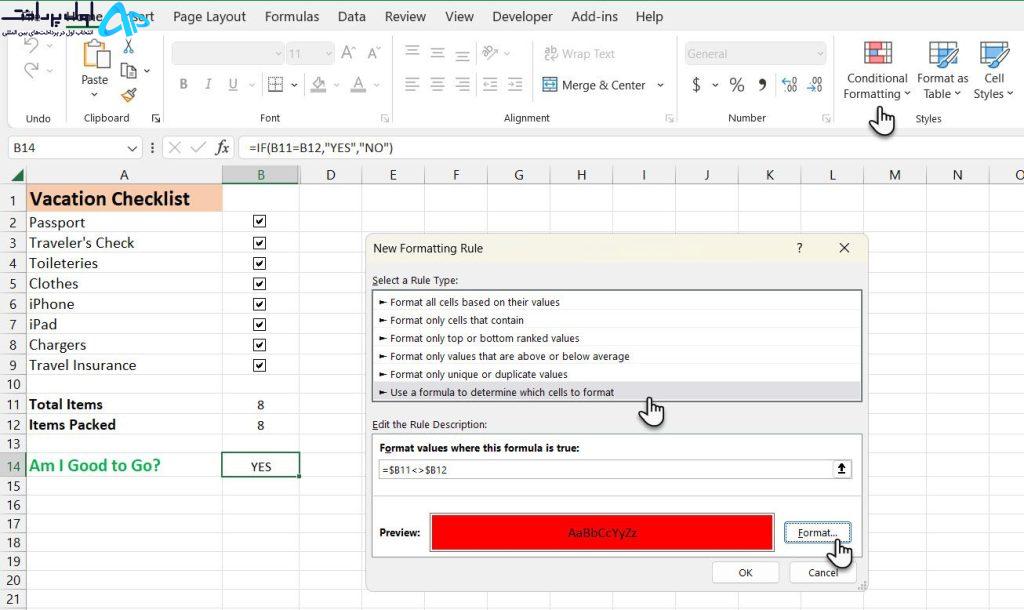Uncheck the Traveler's Check checkbox
The height and width of the screenshot is (610, 1024).
point(259,243)
